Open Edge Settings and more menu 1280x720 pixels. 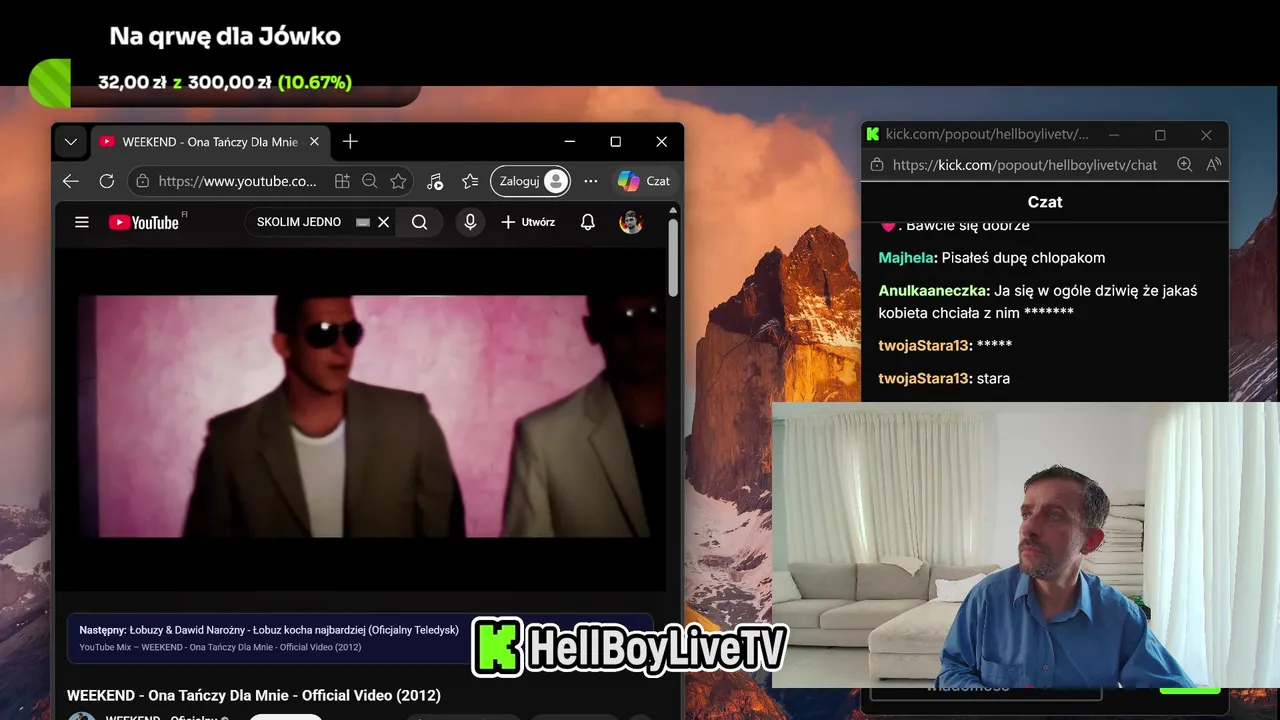pyautogui.click(x=591, y=181)
